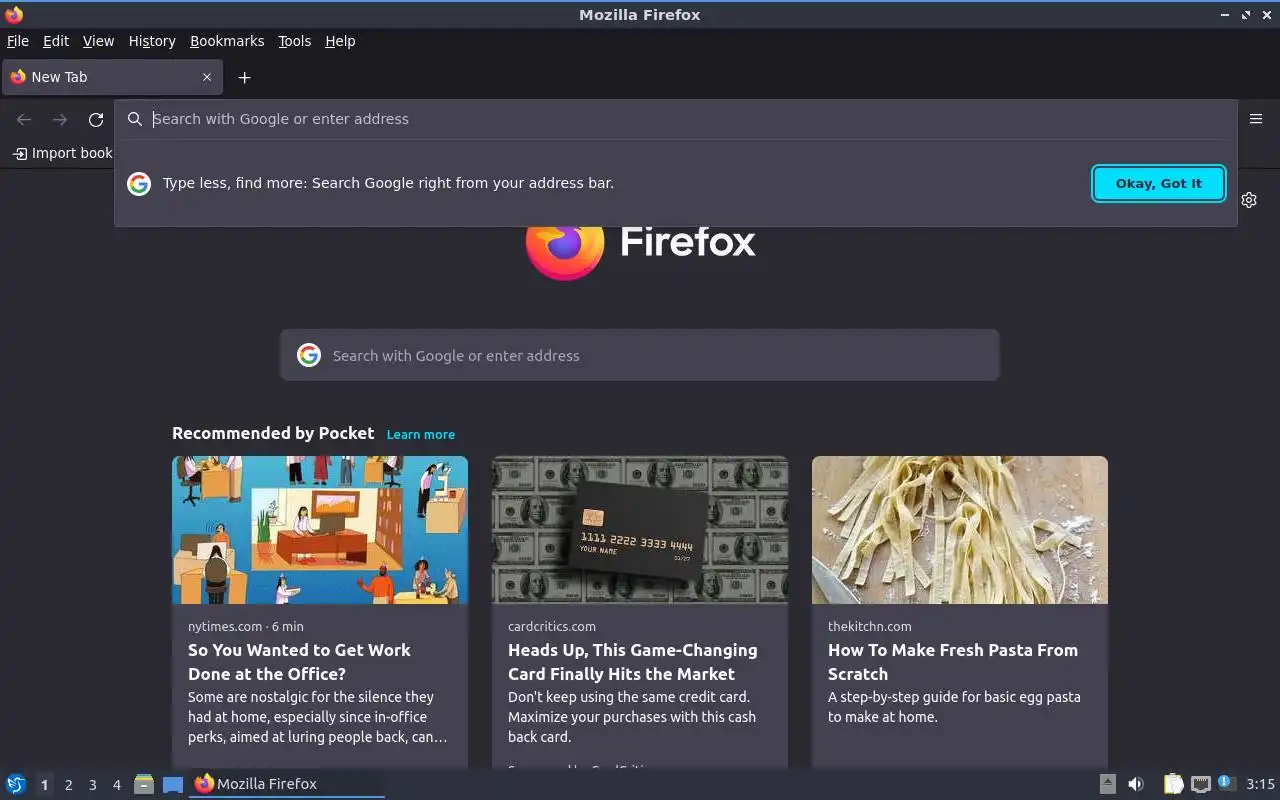Click magnifier icon in address bar
The width and height of the screenshot is (1280, 800).
[x=135, y=119]
